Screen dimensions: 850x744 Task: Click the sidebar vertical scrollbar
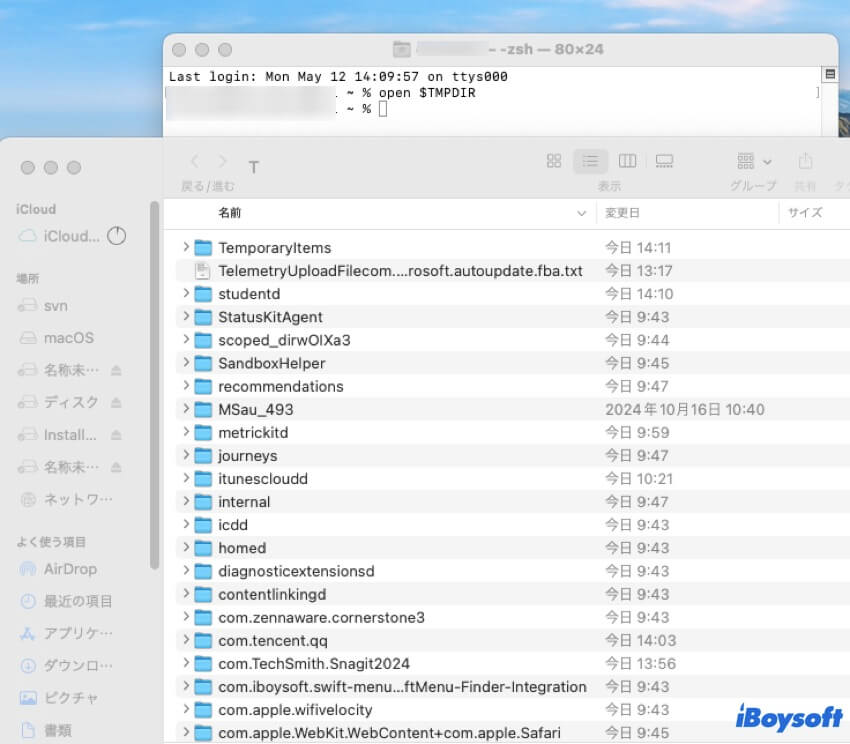[154, 380]
